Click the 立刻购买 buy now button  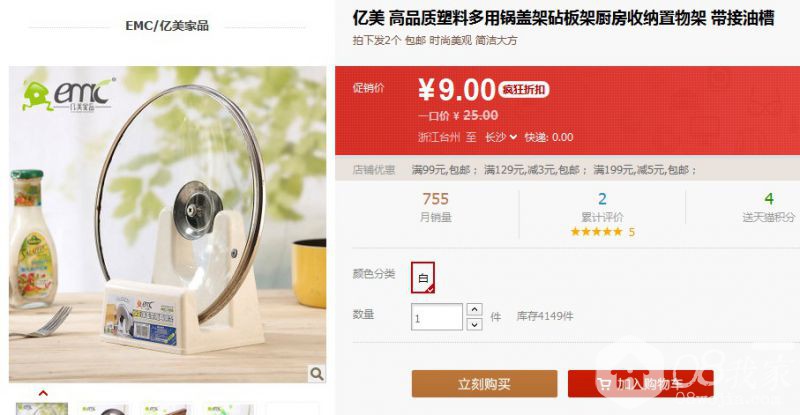[484, 384]
